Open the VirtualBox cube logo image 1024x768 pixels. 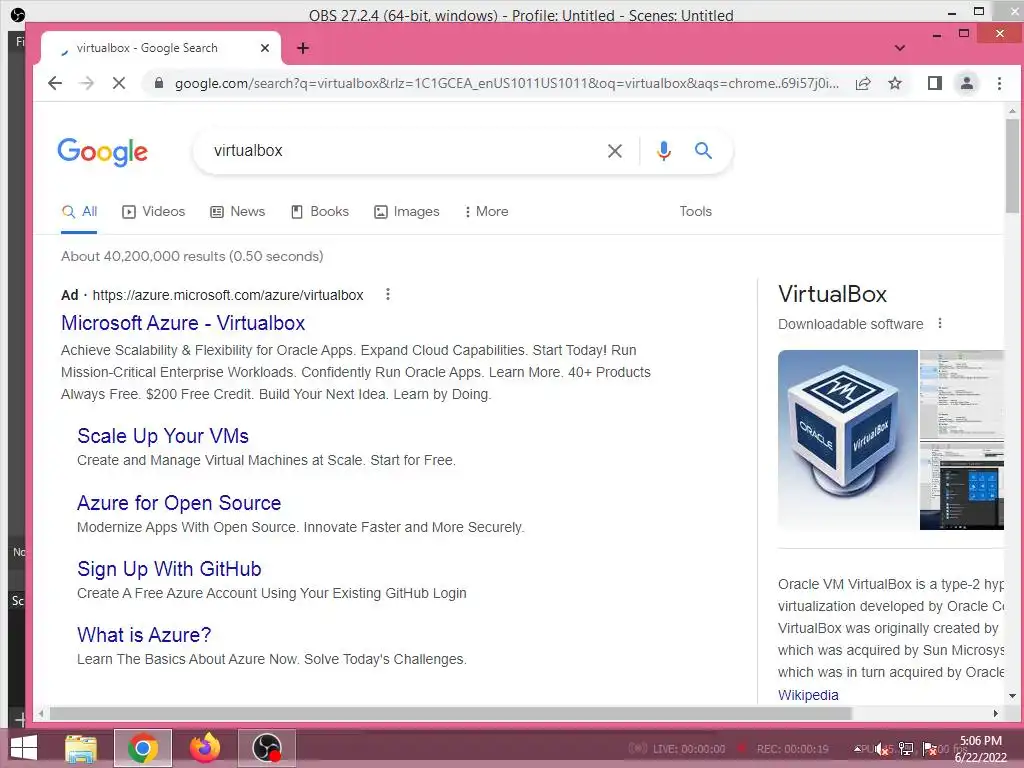[x=848, y=440]
